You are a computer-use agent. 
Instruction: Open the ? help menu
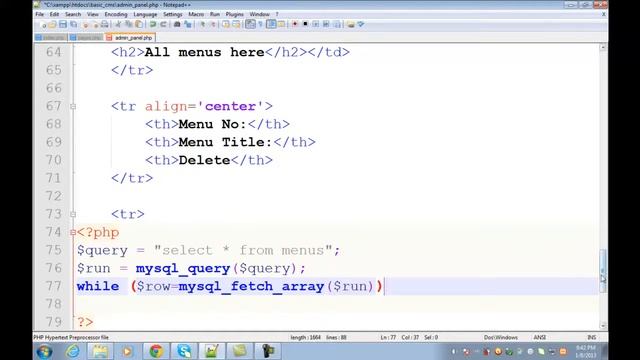pyautogui.click(x=277, y=14)
